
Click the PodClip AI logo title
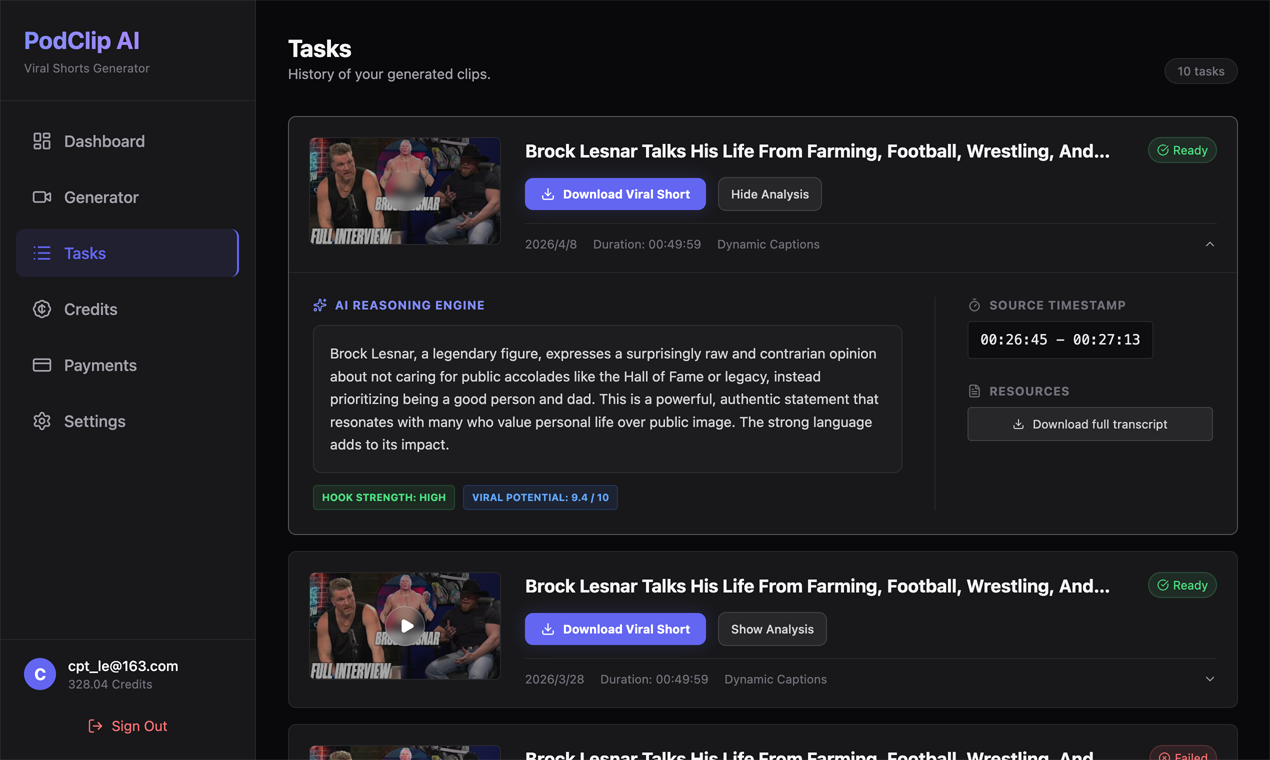(x=82, y=41)
